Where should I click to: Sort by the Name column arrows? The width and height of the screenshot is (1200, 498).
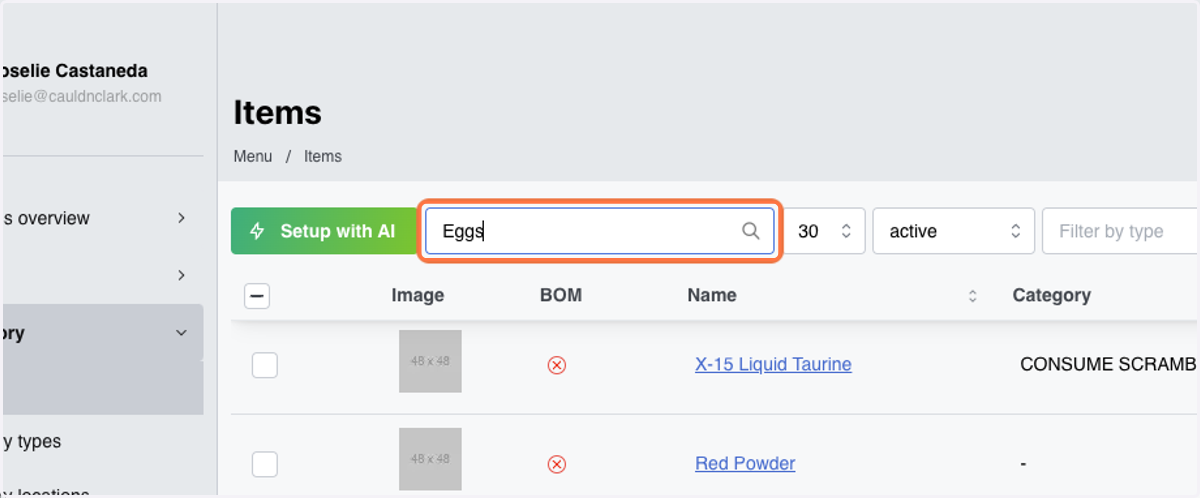(x=972, y=296)
